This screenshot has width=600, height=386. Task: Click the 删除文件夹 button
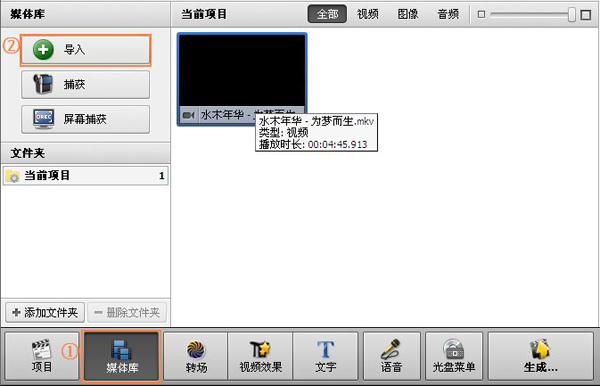click(x=127, y=313)
